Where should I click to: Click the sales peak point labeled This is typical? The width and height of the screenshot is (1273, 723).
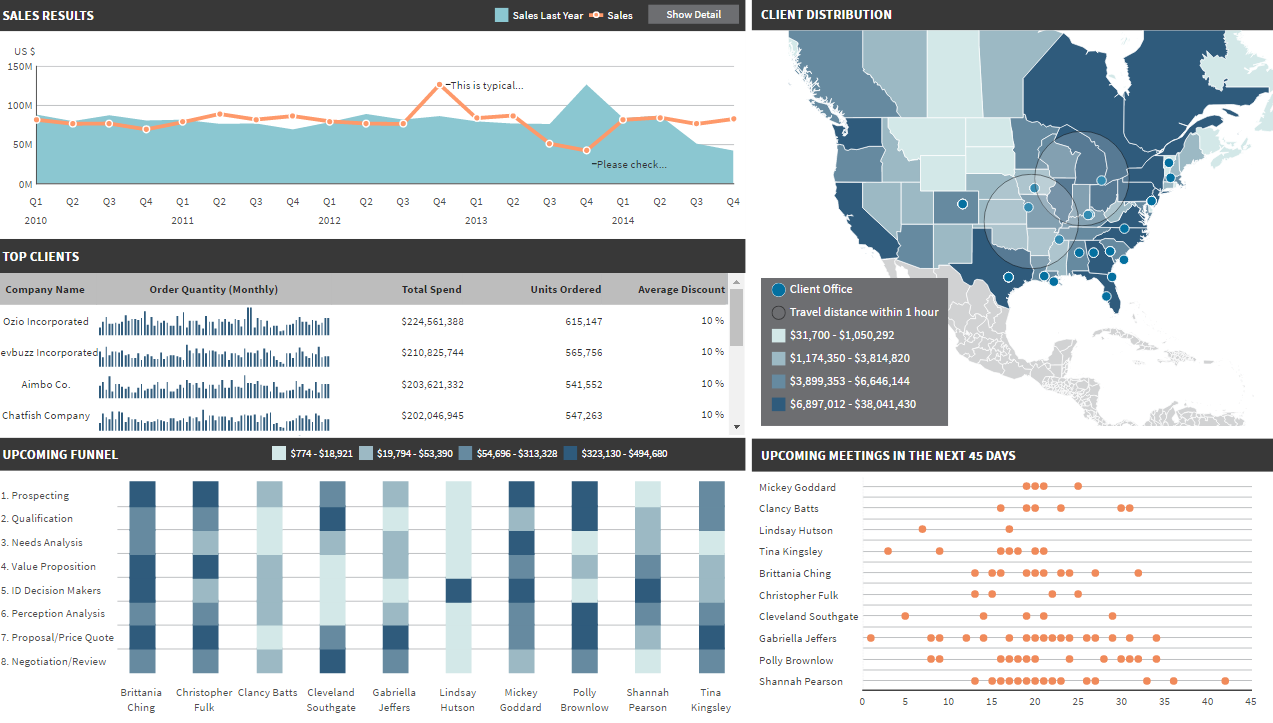pyautogui.click(x=439, y=86)
